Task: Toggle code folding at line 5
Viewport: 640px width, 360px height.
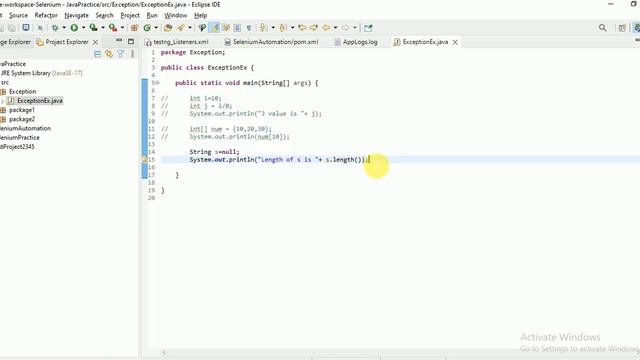Action: (157, 83)
